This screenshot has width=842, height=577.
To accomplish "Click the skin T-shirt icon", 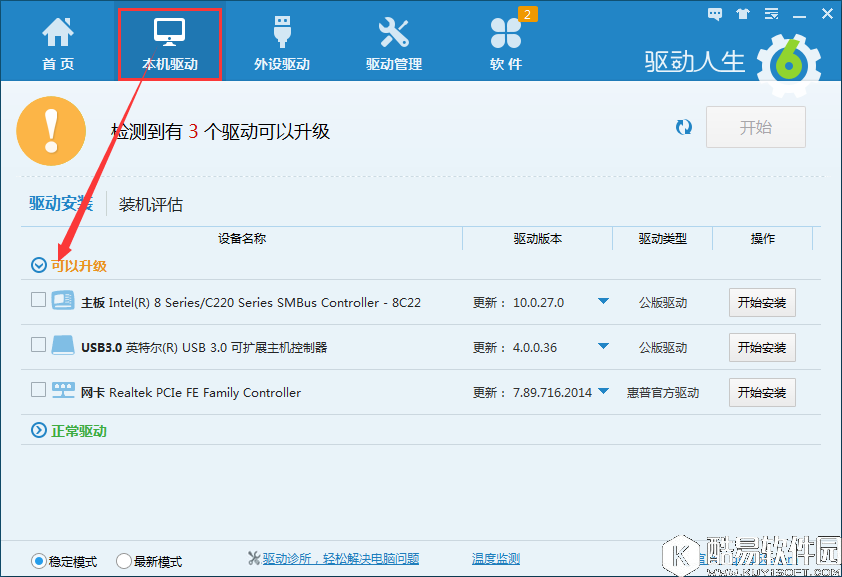I will (742, 14).
